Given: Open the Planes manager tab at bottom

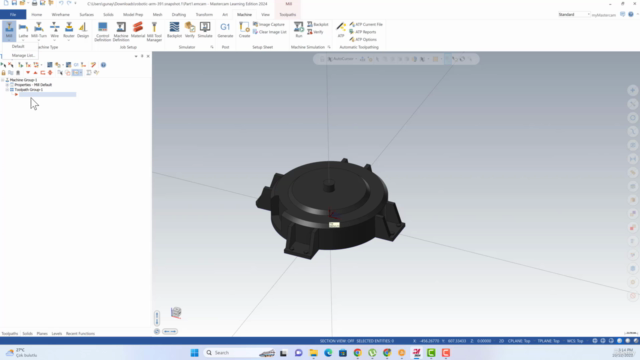Looking at the screenshot, I should click(x=42, y=333).
